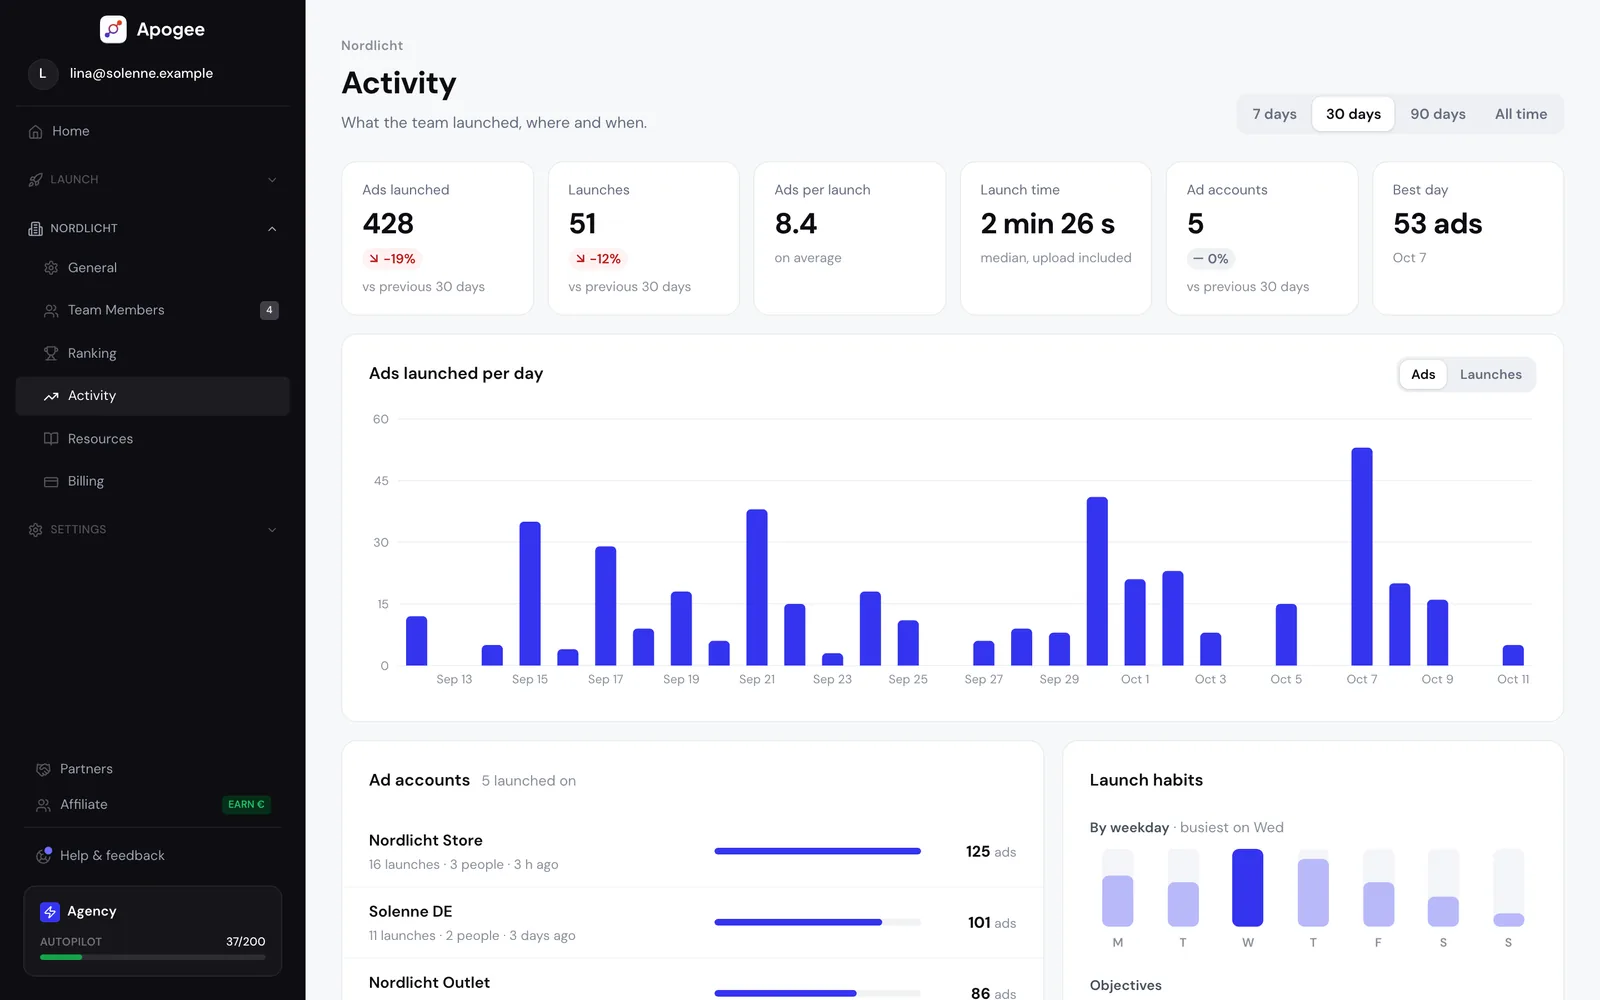Click the -19% change badge

click(x=392, y=258)
